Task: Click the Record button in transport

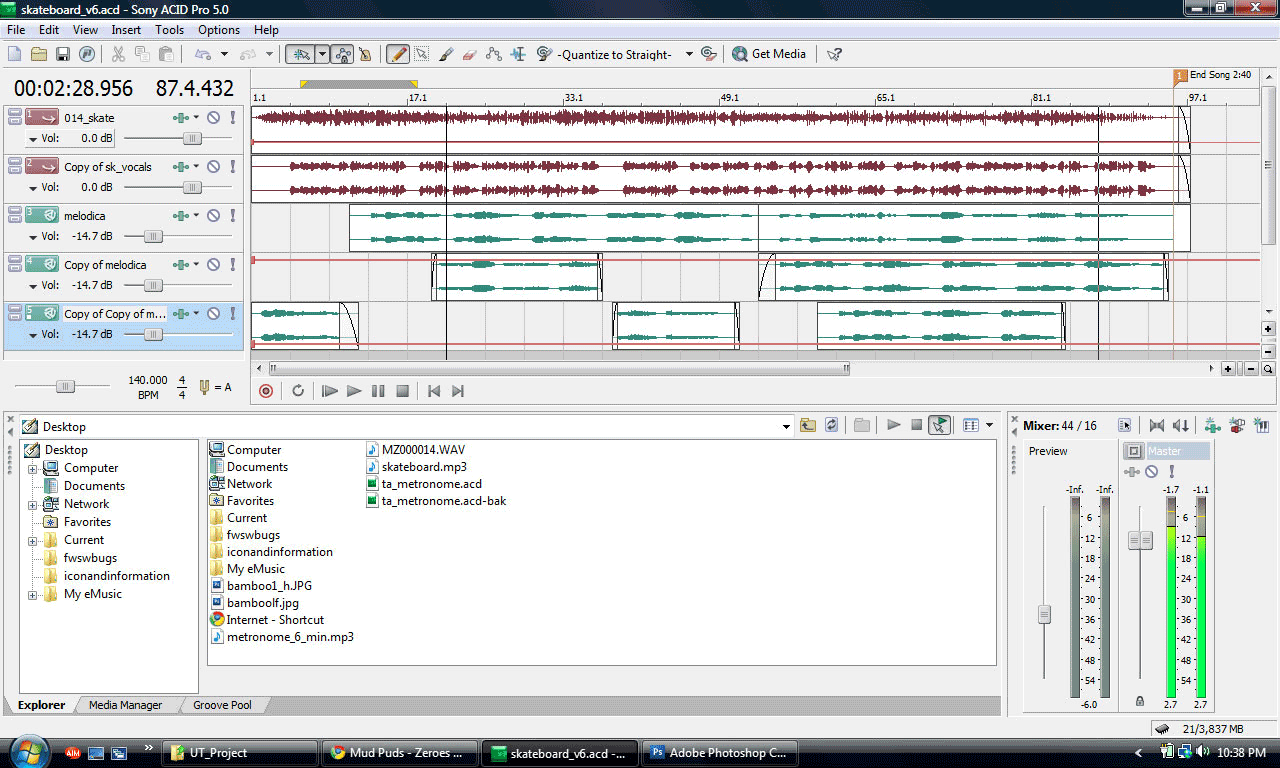Action: point(266,391)
